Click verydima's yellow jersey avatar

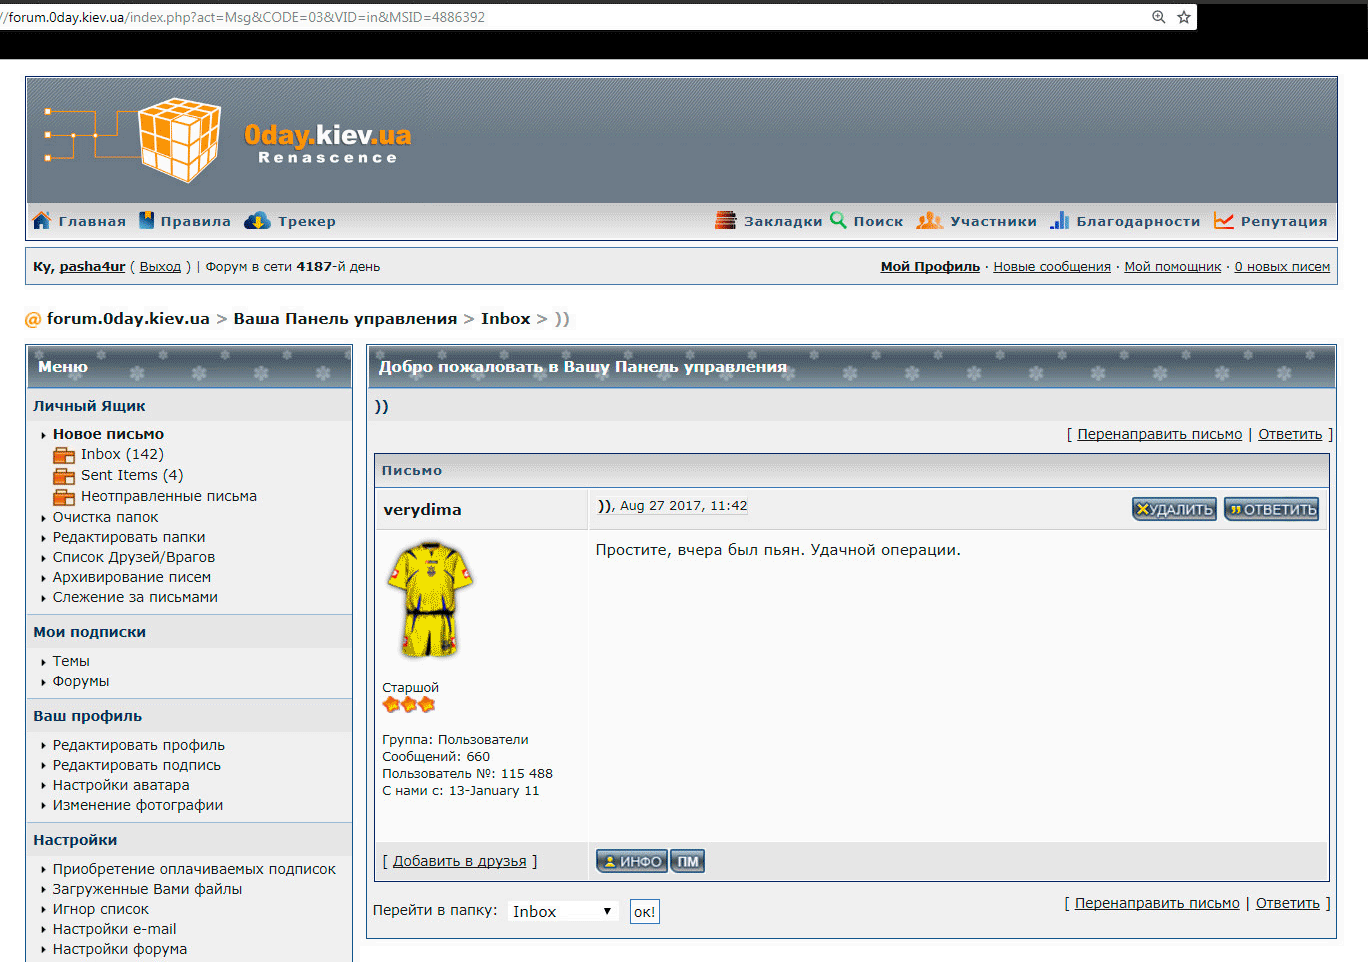point(430,600)
